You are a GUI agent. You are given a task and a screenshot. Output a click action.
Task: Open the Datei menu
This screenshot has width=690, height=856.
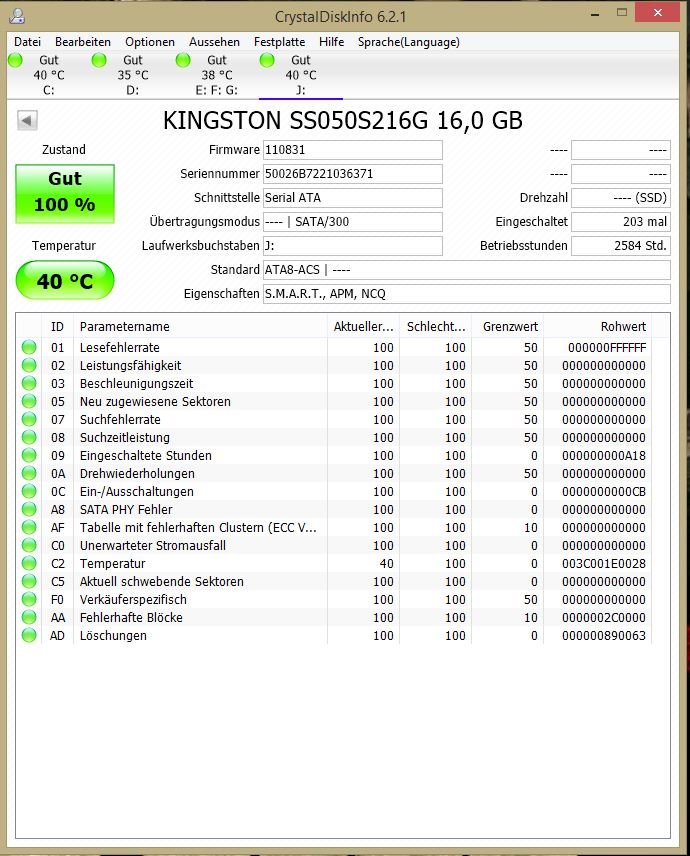pyautogui.click(x=27, y=42)
